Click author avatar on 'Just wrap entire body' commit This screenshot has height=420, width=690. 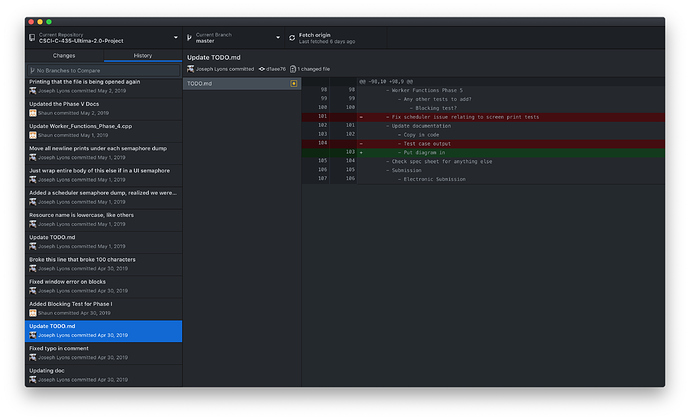pyautogui.click(x=33, y=180)
